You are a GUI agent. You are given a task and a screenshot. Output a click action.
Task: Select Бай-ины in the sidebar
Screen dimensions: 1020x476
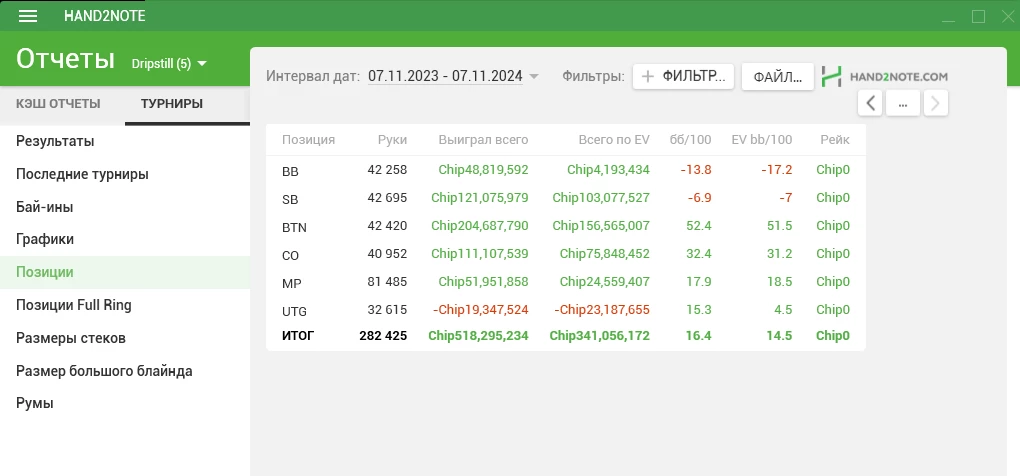pyautogui.click(x=44, y=207)
